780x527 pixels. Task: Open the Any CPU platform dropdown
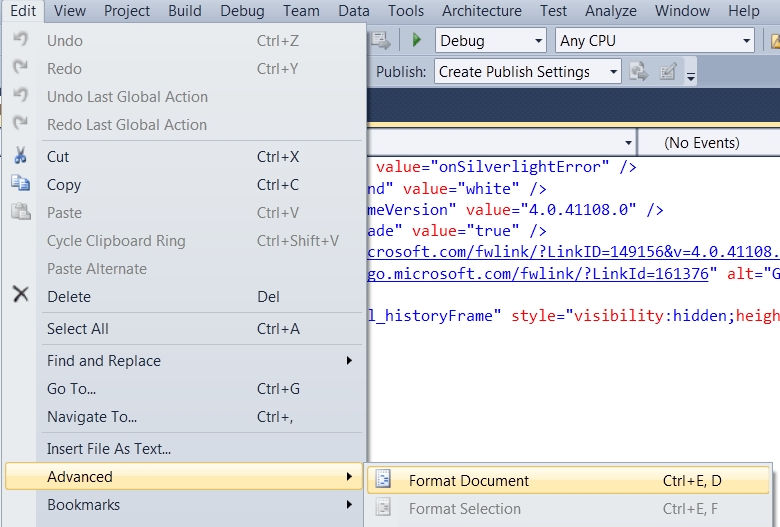(x=746, y=41)
